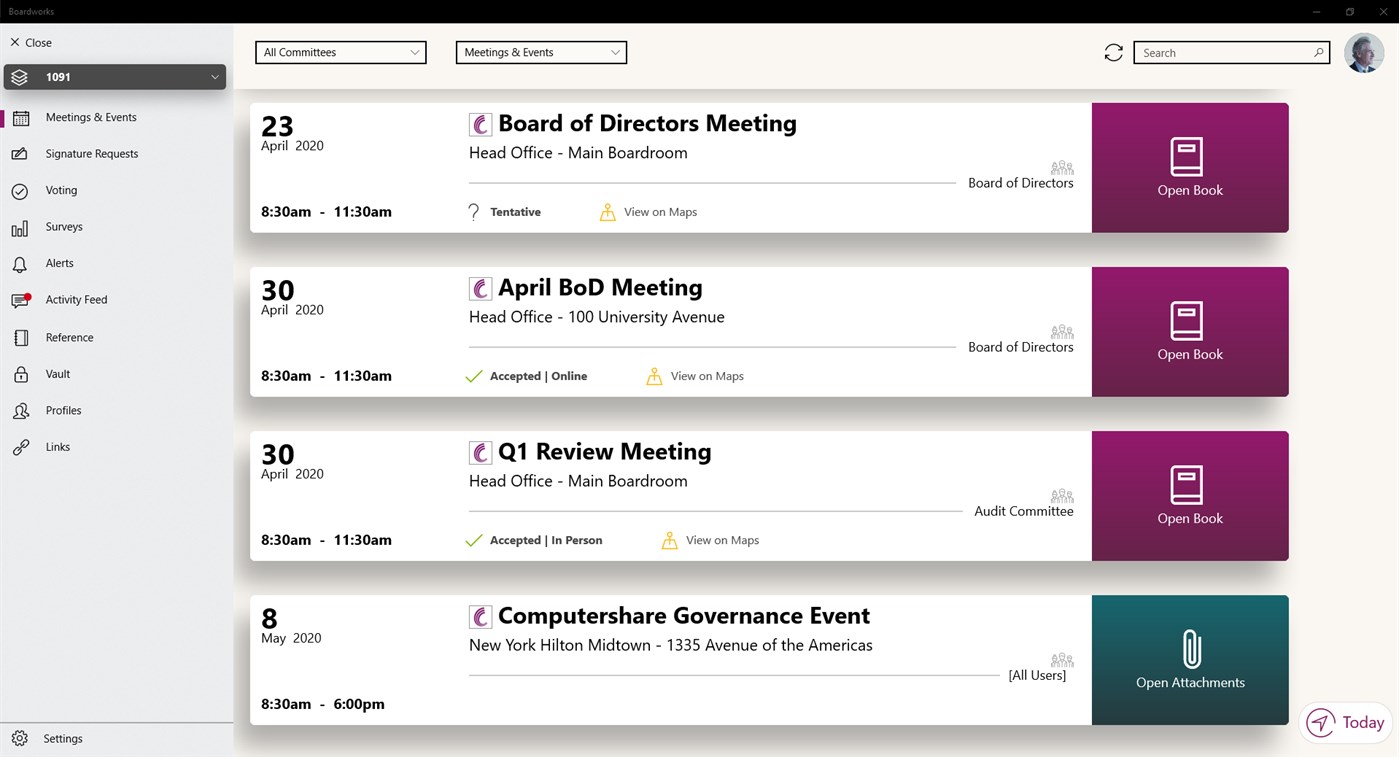This screenshot has height=757, width=1399.
Task: Expand the 1091 book selector
Action: pos(114,76)
